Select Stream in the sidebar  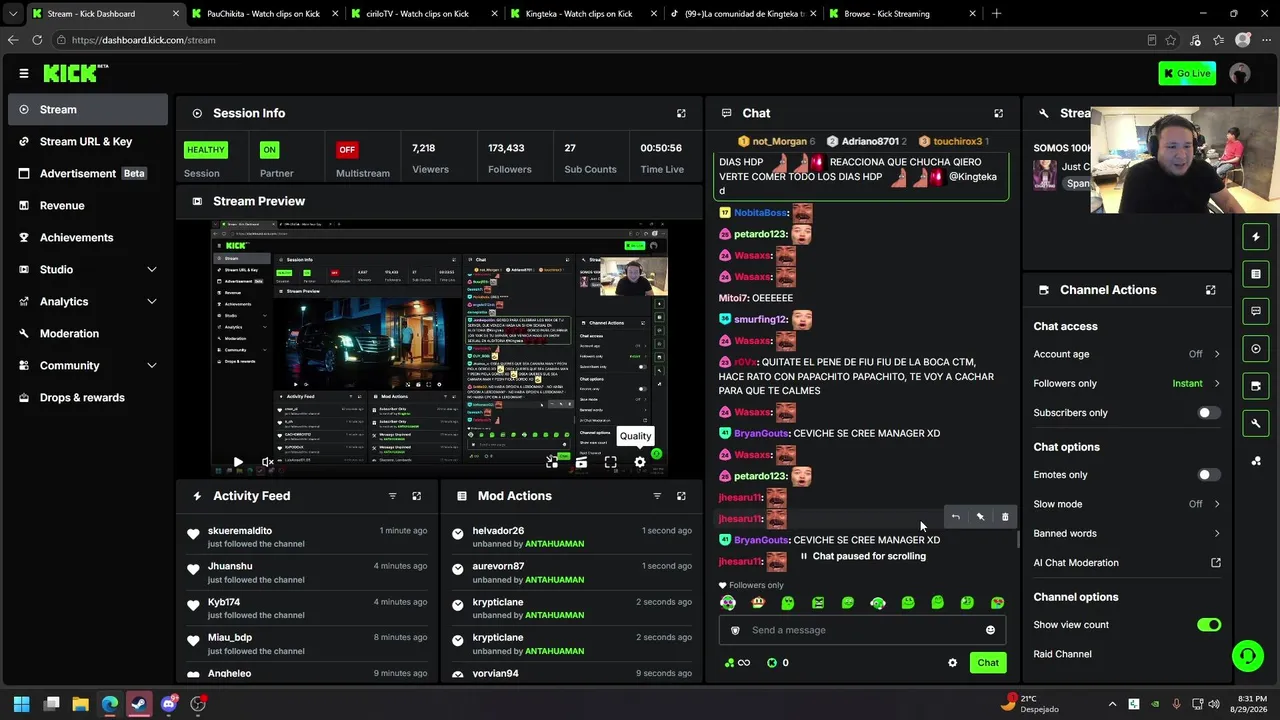pyautogui.click(x=88, y=110)
